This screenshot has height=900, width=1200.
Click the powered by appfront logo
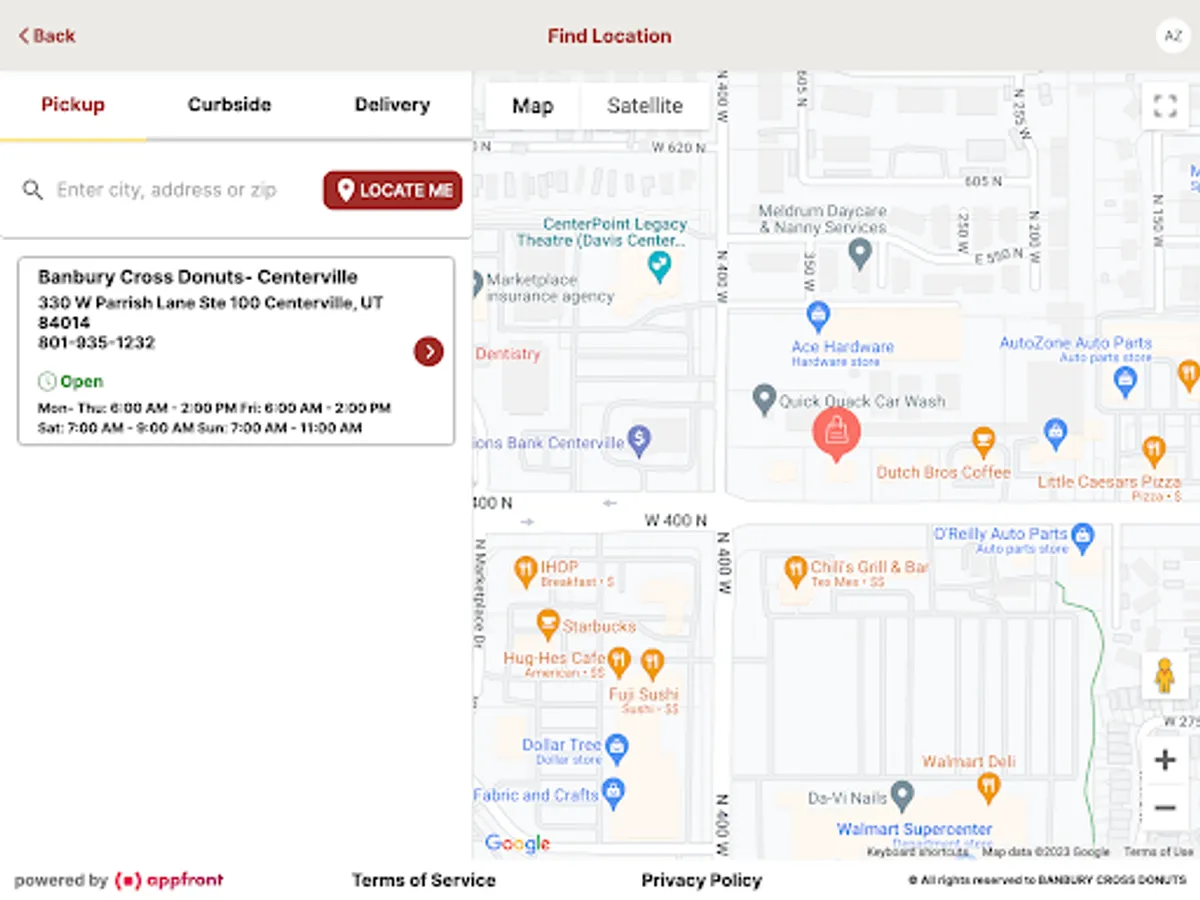click(x=119, y=880)
